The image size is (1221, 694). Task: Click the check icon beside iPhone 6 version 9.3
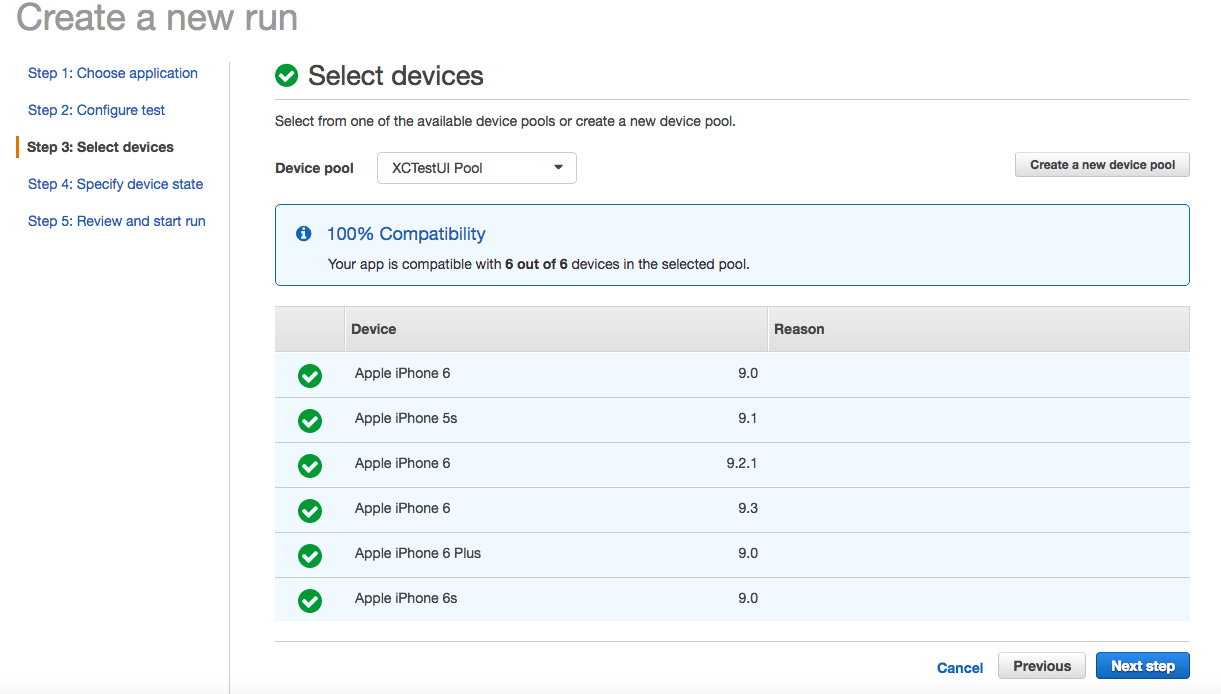pyautogui.click(x=309, y=510)
